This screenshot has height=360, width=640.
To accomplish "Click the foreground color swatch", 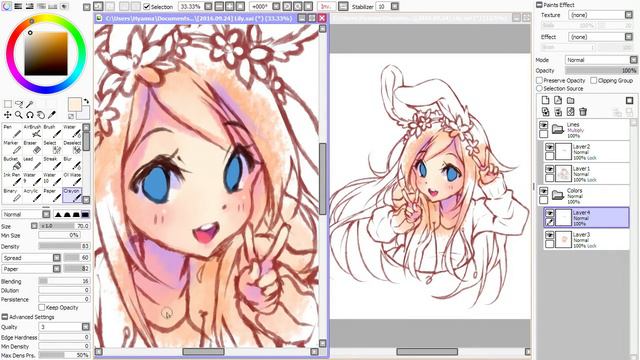I will (x=75, y=104).
